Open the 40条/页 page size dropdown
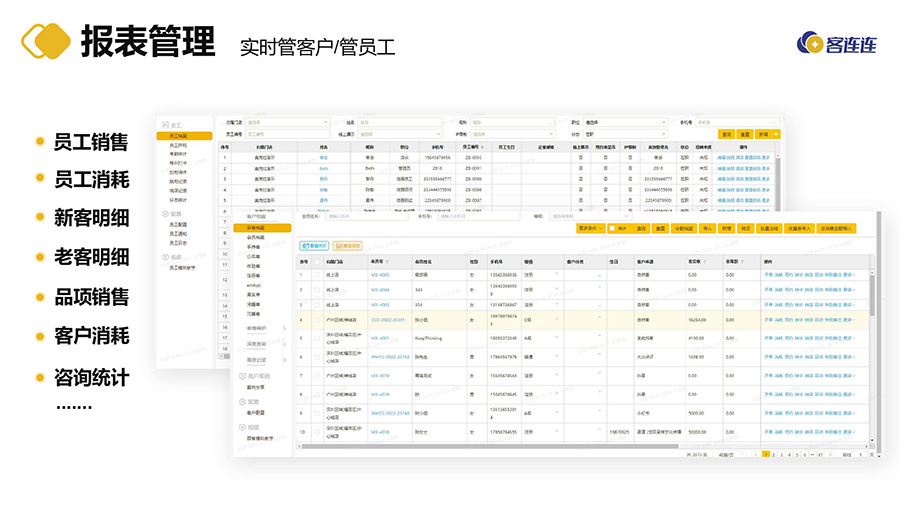 click(x=729, y=455)
